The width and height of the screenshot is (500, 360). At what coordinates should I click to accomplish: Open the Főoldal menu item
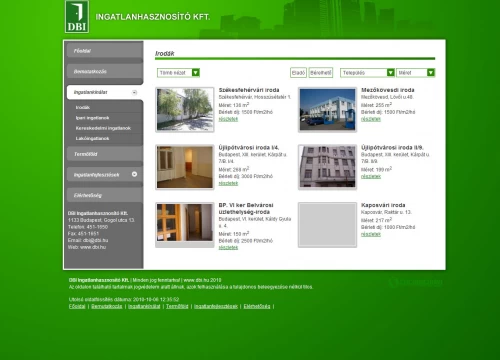tap(105, 51)
